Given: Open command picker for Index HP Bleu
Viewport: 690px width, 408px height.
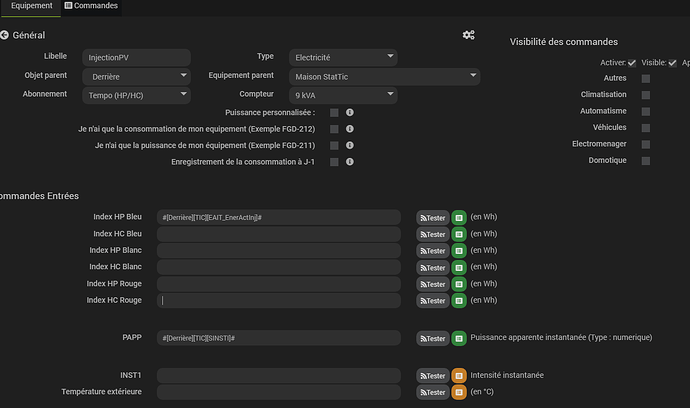Looking at the screenshot, I should click(459, 217).
